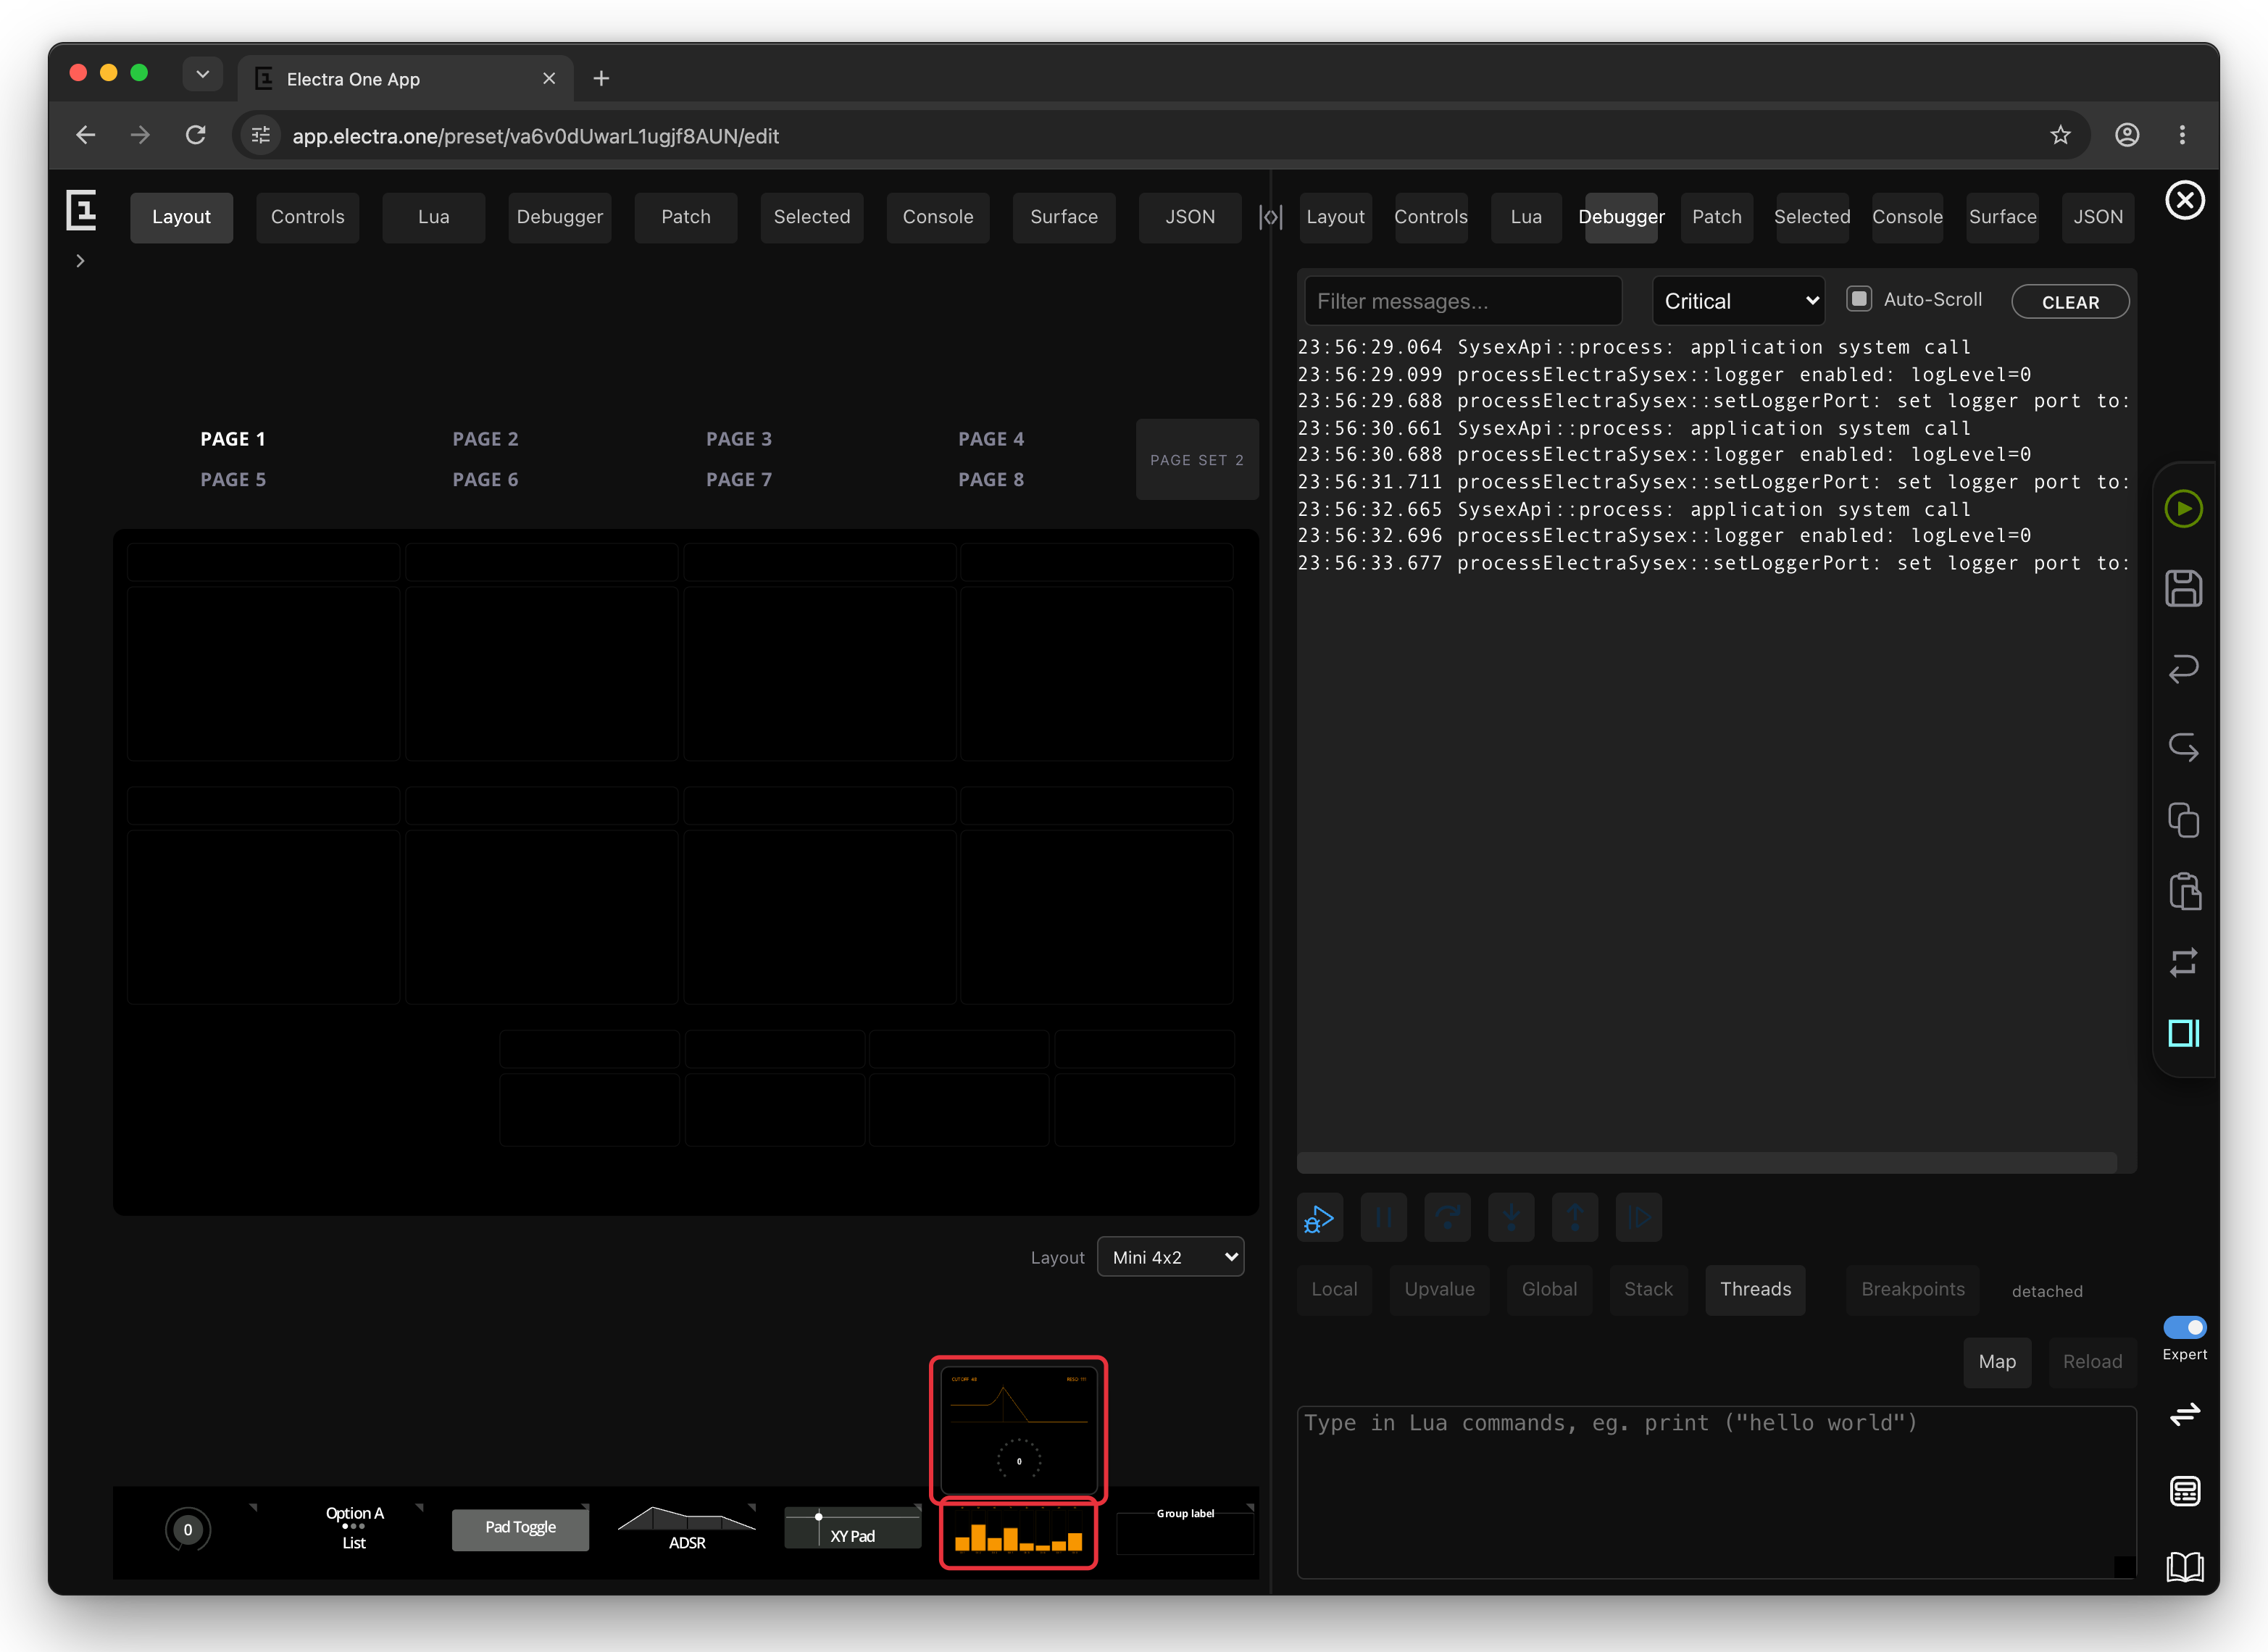Click the floppy disk save icon
This screenshot has width=2268, height=1652.
click(2183, 589)
